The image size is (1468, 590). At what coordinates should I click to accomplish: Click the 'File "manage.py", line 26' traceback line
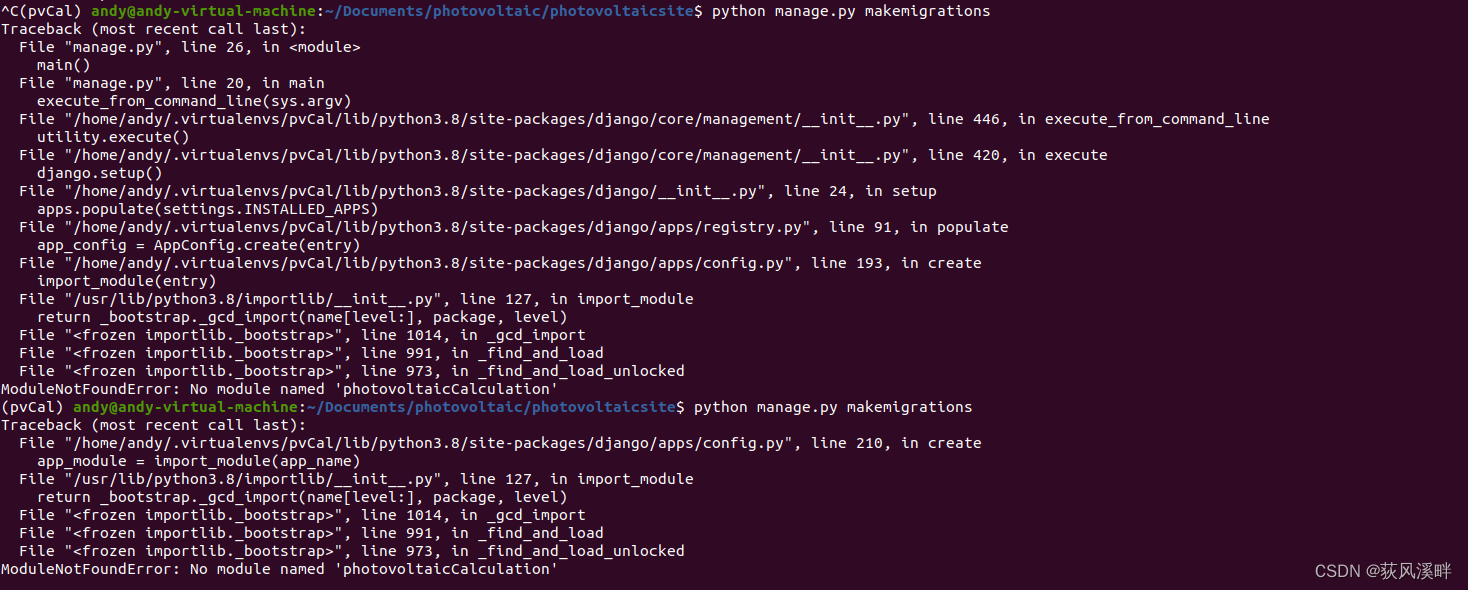coord(189,47)
